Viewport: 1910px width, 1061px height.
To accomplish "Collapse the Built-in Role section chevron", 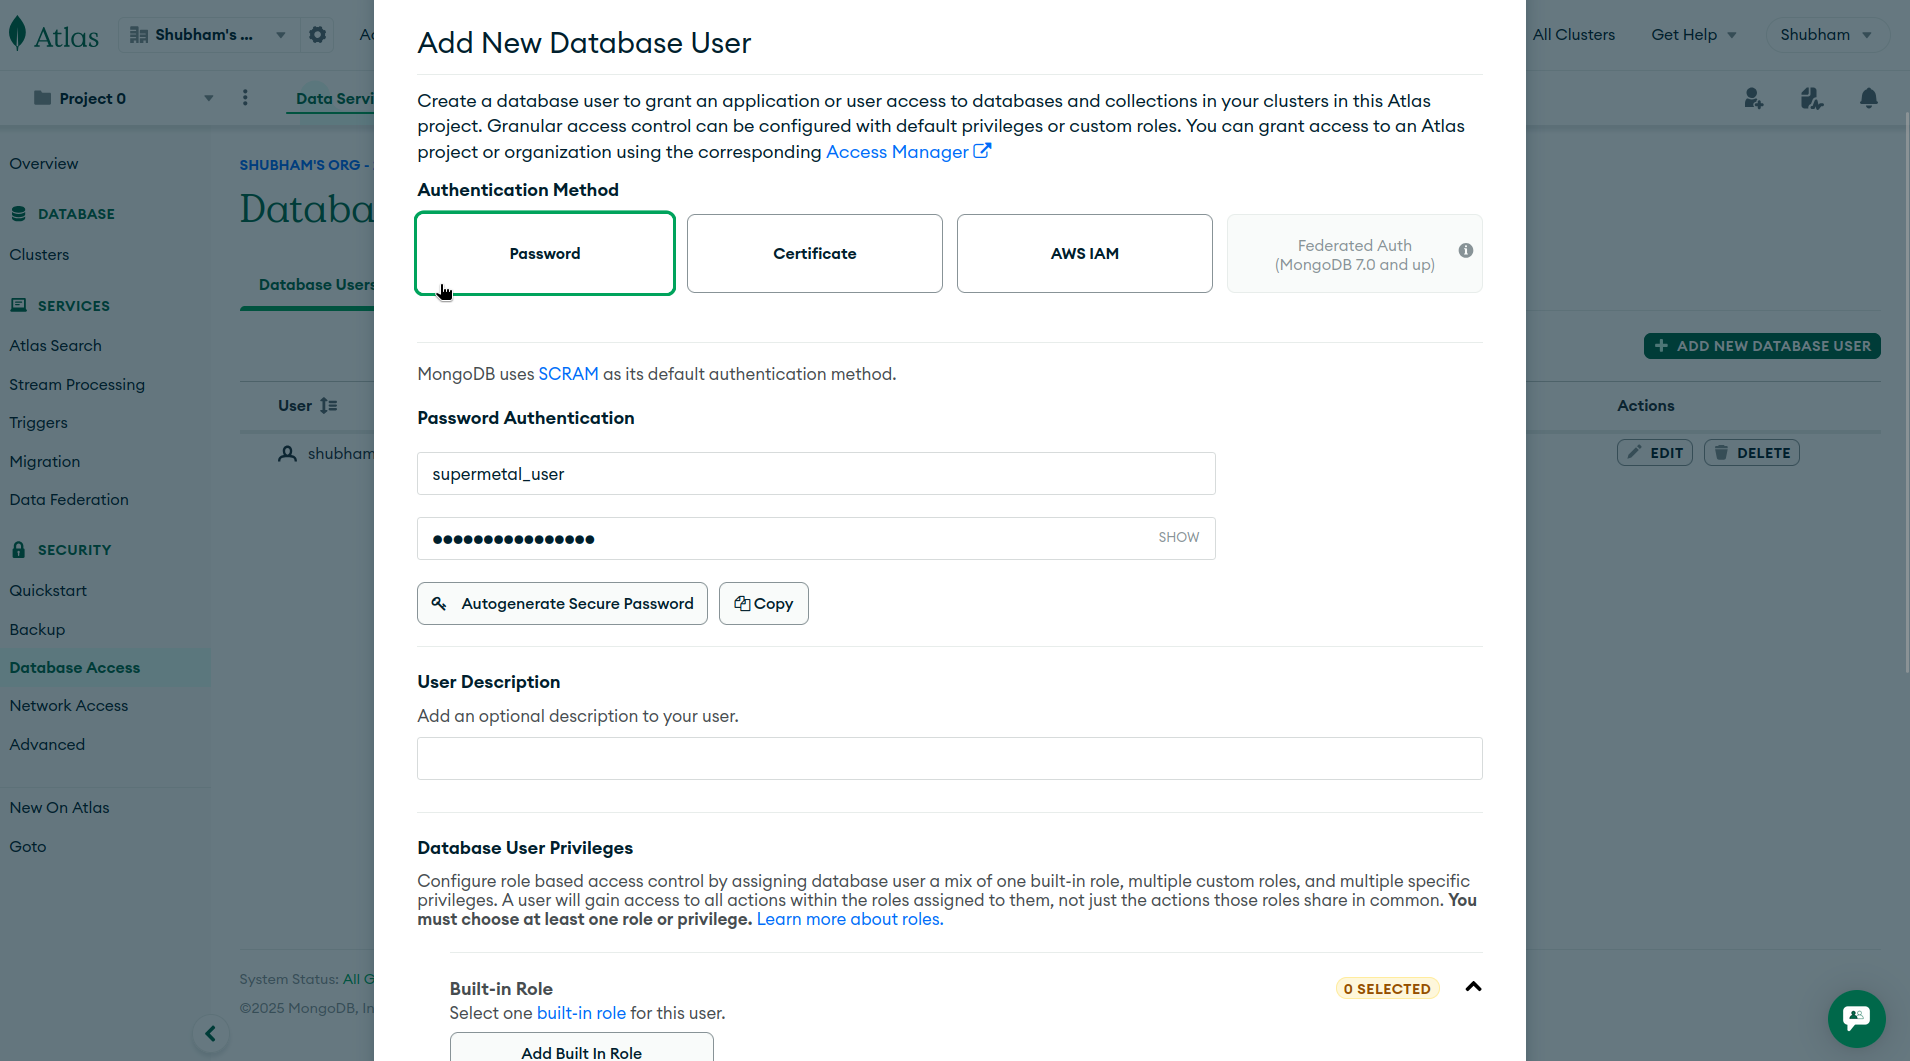I will click(1472, 987).
